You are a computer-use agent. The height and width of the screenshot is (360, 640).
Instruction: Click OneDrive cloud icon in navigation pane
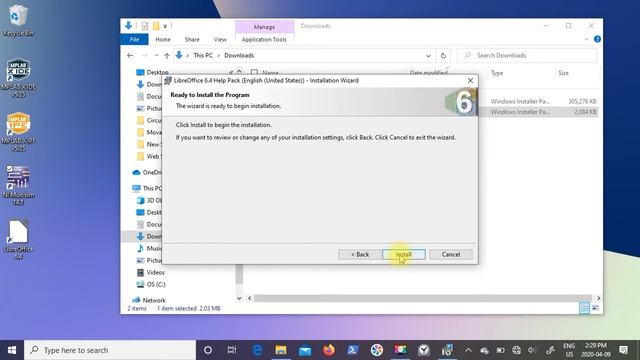[136, 173]
